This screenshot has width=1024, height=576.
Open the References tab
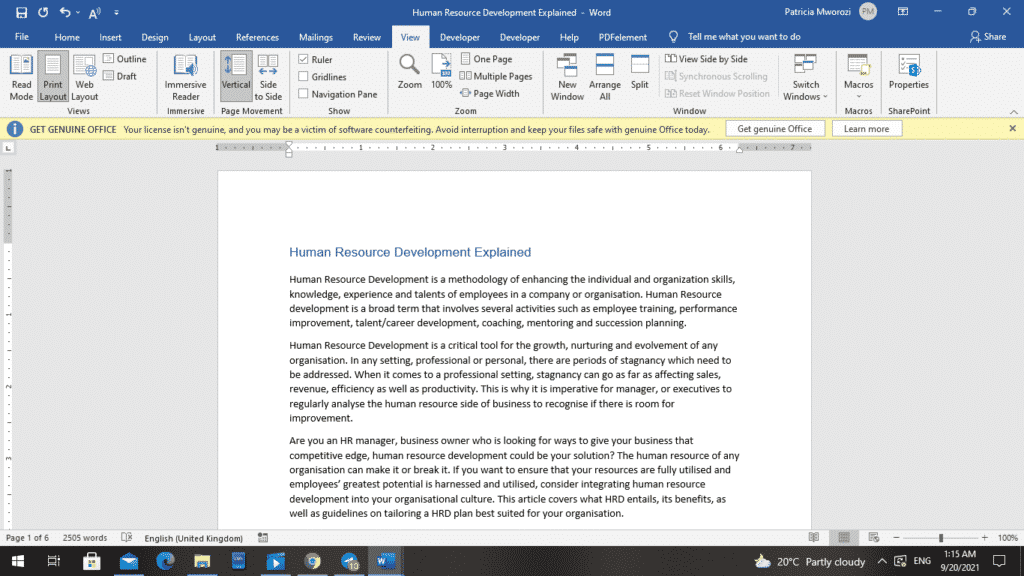(x=257, y=37)
